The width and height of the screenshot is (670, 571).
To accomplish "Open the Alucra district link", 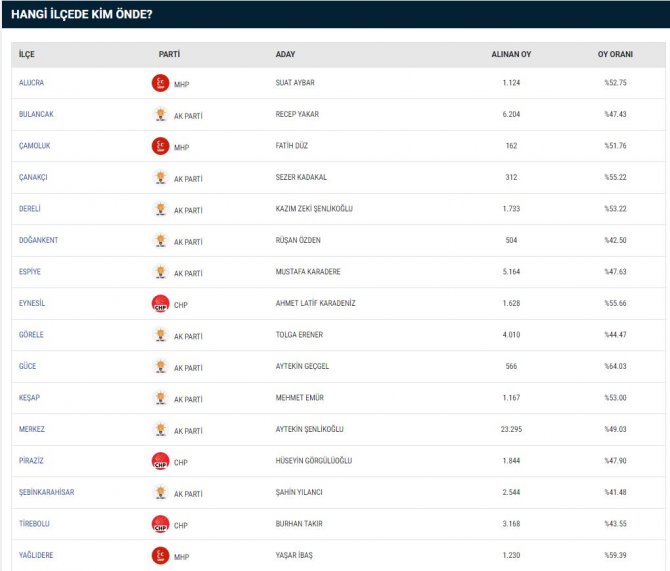I will click(x=31, y=83).
